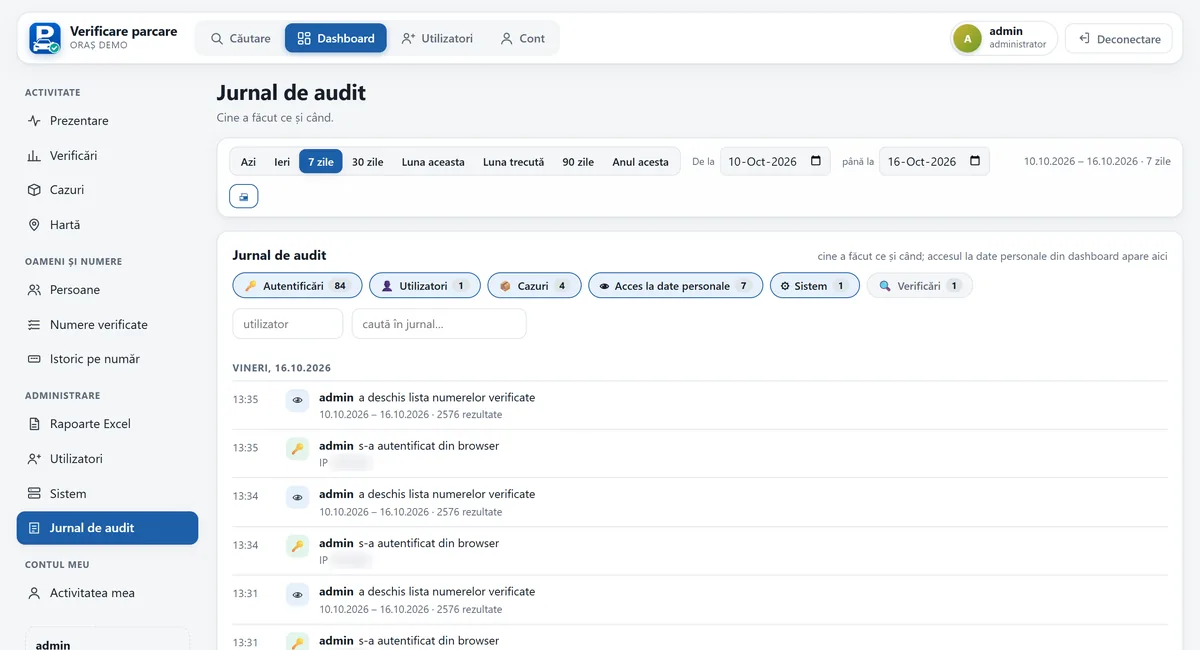Toggle the Sistem 1 filter chip
The width and height of the screenshot is (1200, 650).
pos(814,286)
